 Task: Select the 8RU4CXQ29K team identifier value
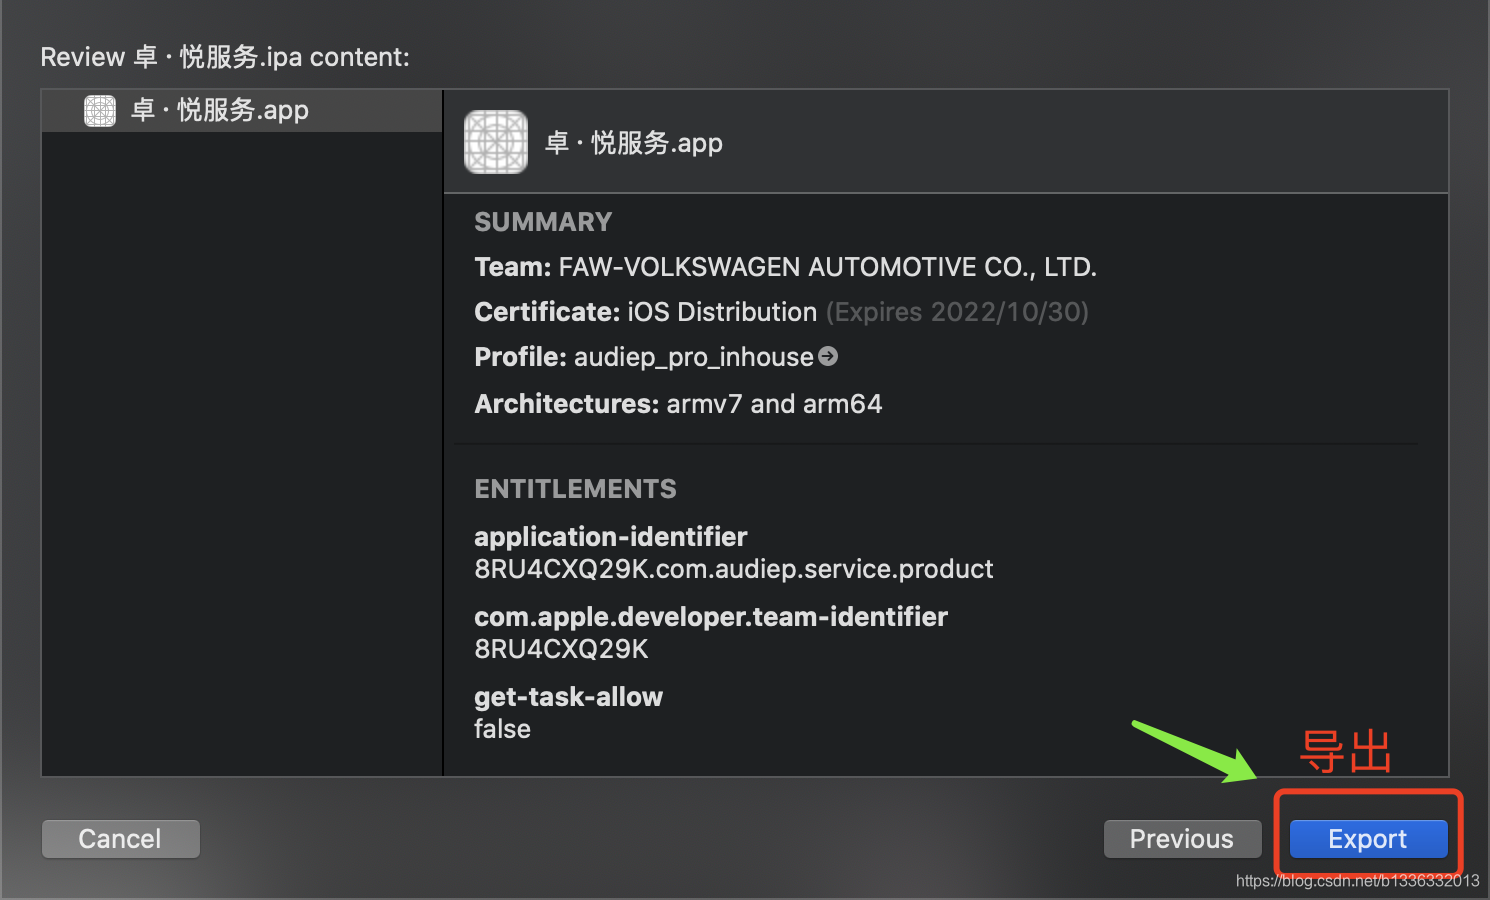tap(561, 649)
